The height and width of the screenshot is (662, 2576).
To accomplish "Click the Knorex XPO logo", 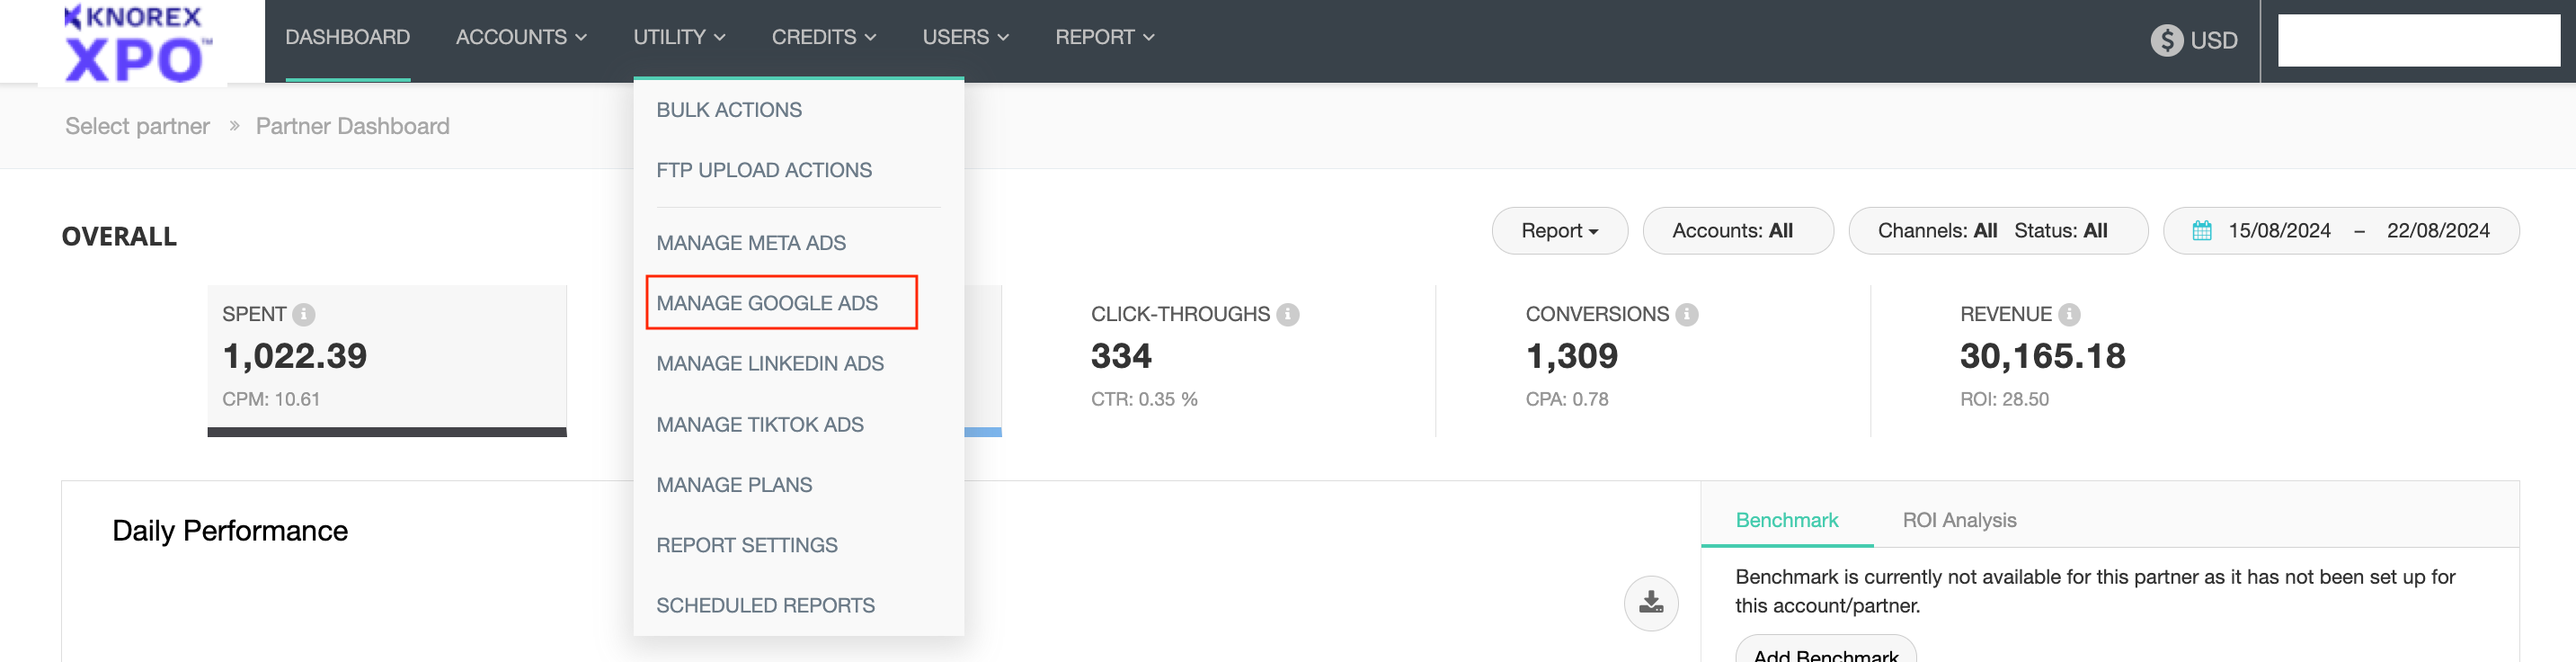I will (133, 44).
